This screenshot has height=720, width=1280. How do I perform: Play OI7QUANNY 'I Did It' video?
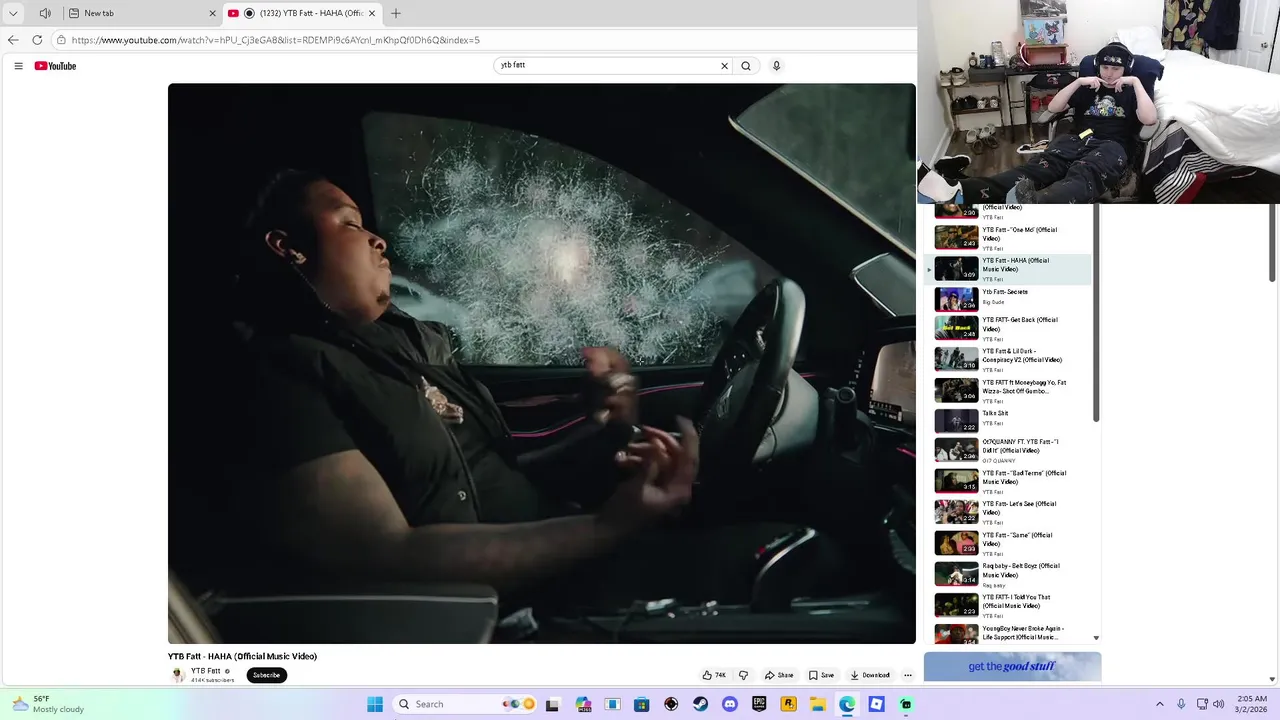1010,450
